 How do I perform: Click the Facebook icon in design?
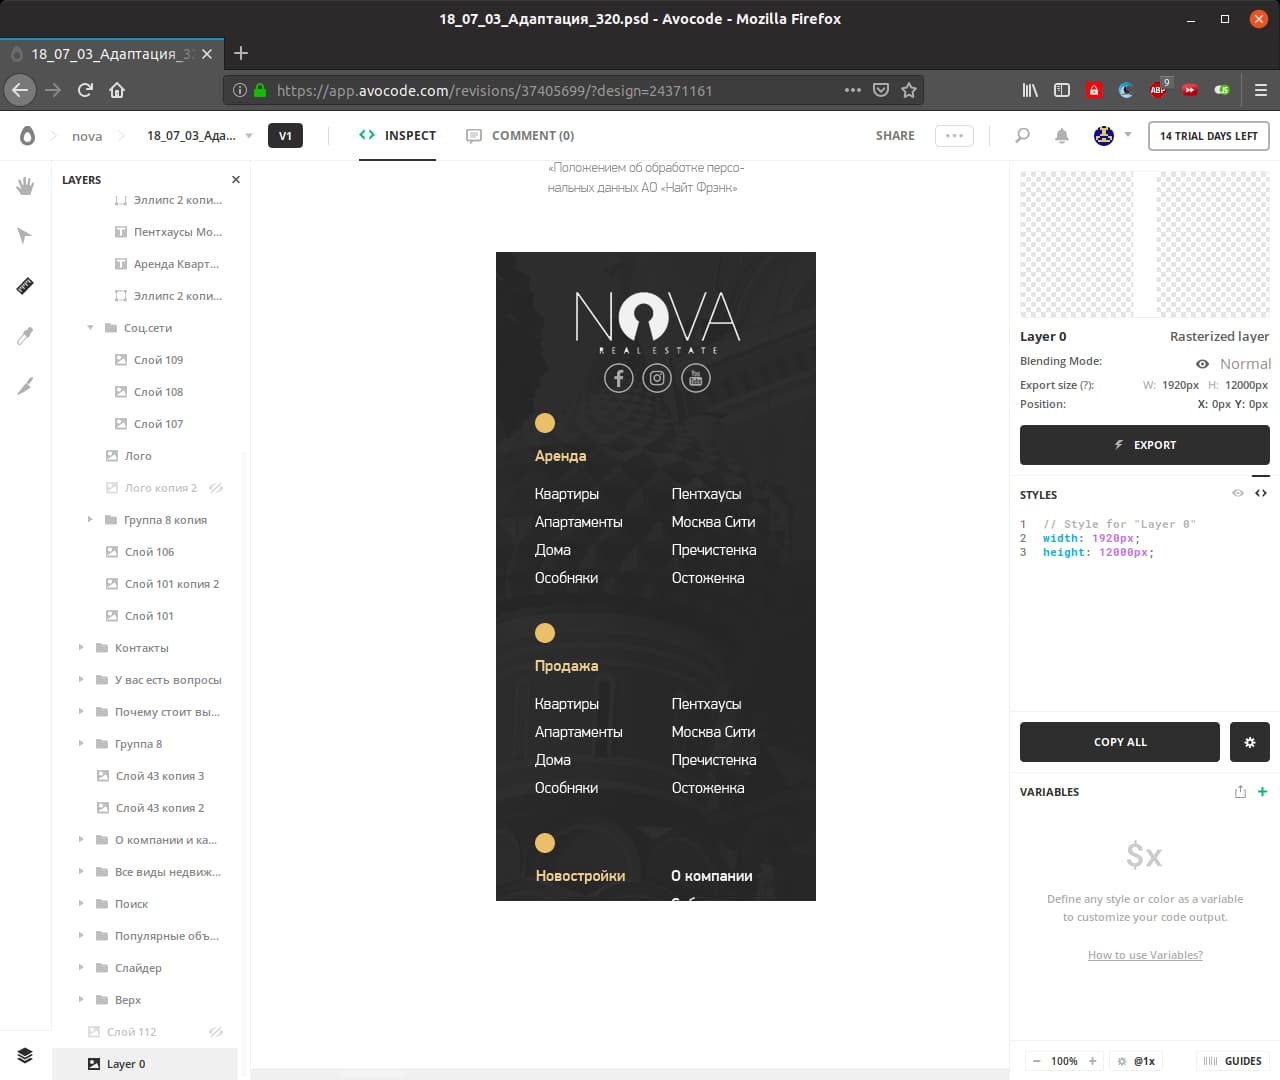[619, 378]
